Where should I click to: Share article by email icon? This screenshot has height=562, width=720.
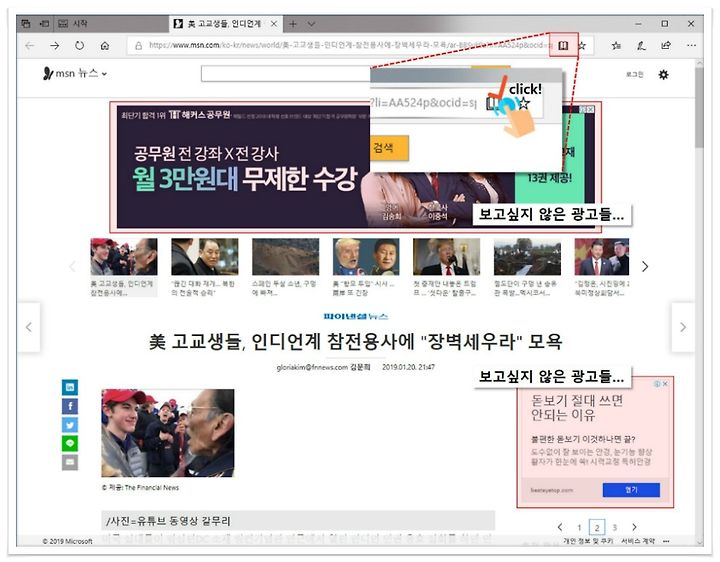(70, 462)
